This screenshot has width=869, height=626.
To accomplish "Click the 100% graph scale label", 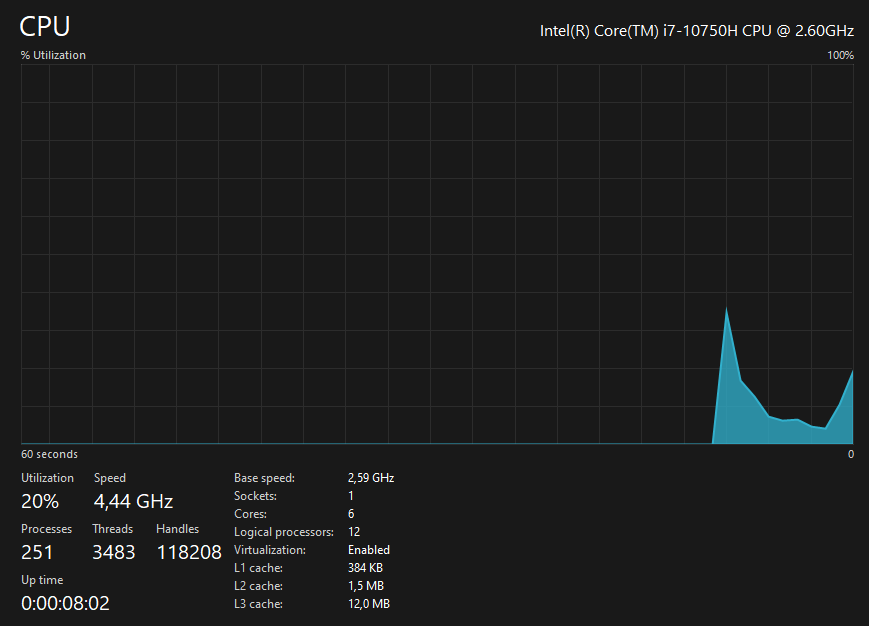I will pos(840,55).
